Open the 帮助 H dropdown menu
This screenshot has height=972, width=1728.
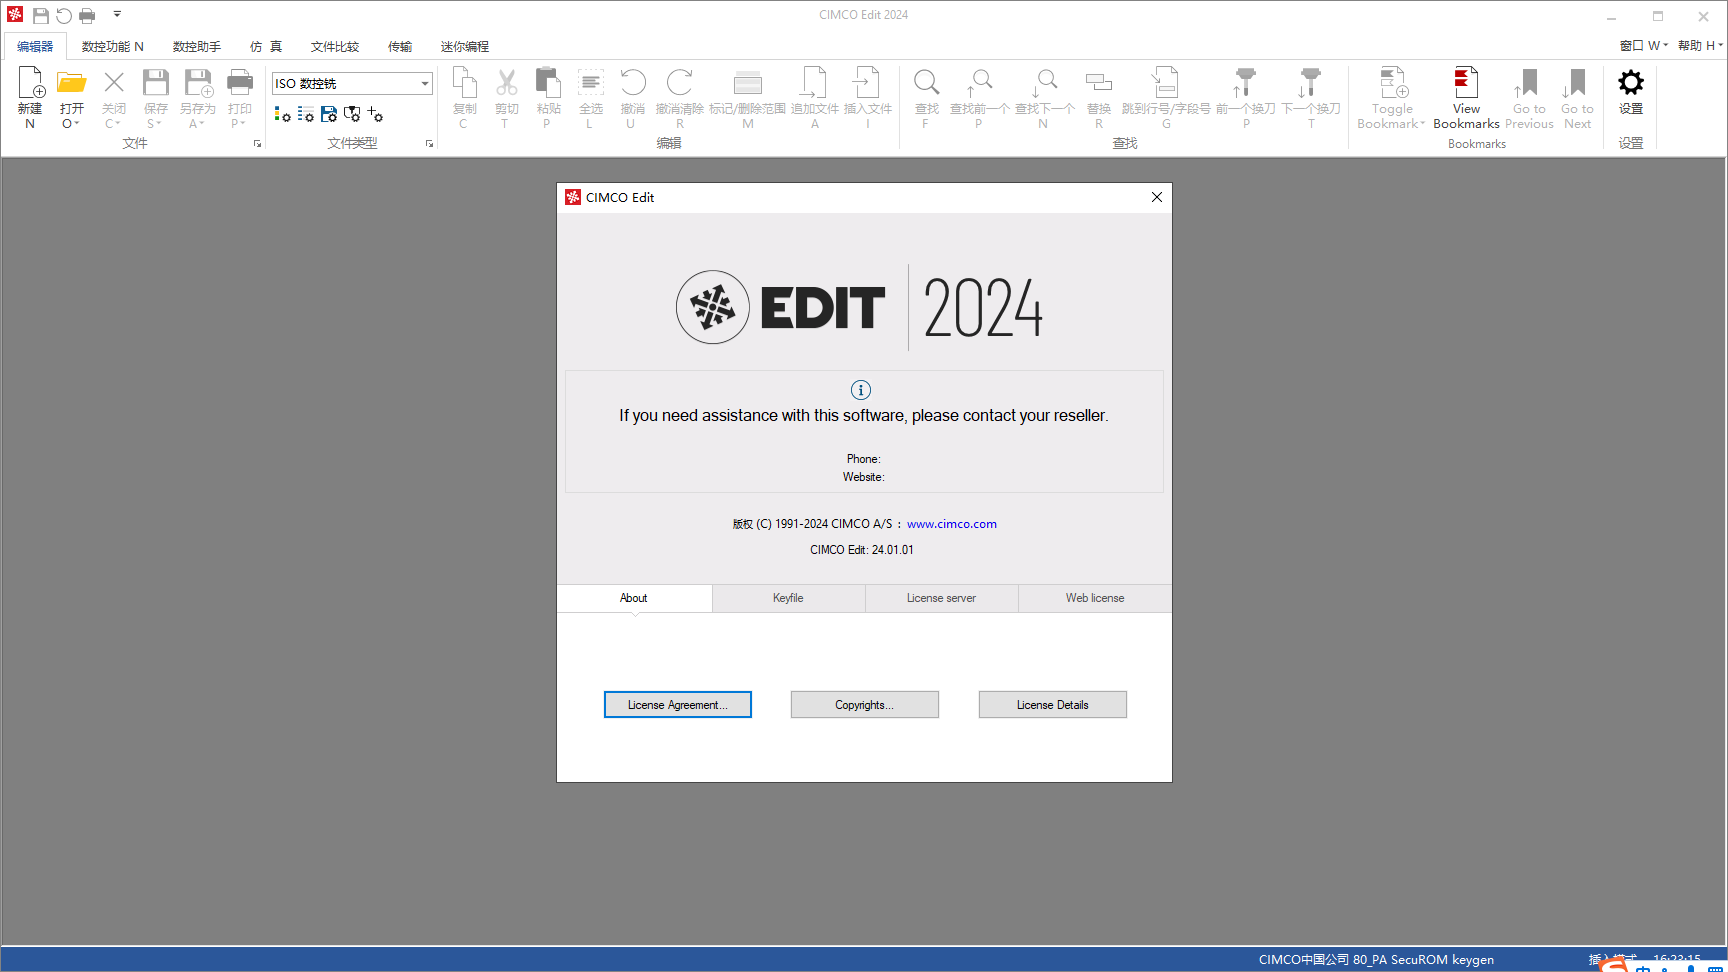pos(1700,46)
